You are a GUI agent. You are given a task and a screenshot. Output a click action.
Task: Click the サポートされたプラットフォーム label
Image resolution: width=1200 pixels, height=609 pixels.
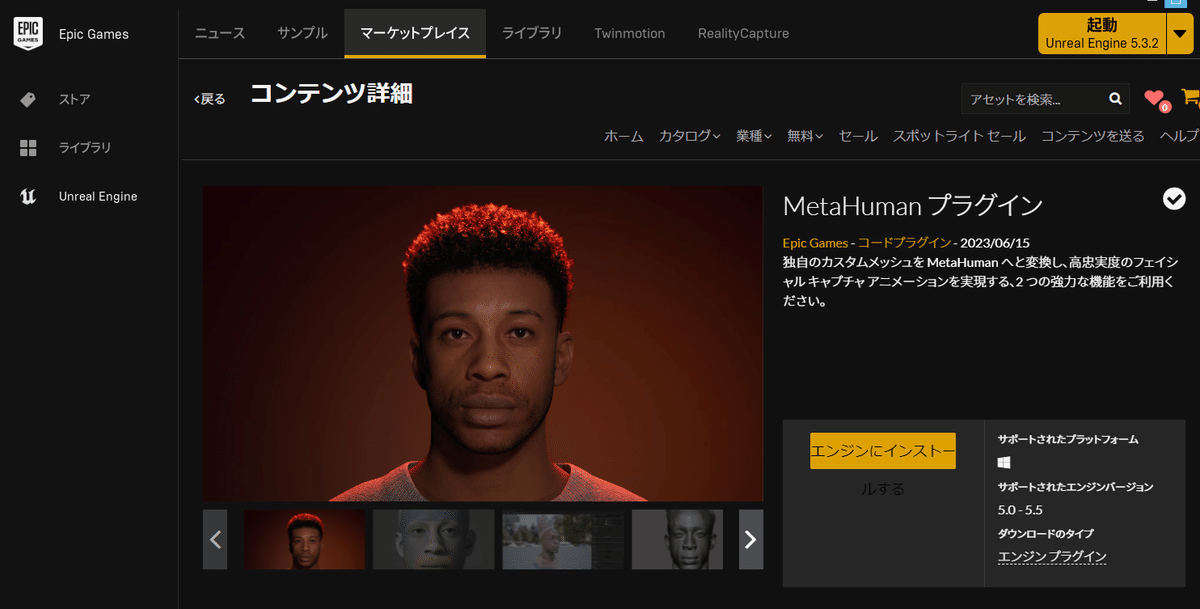(1068, 439)
